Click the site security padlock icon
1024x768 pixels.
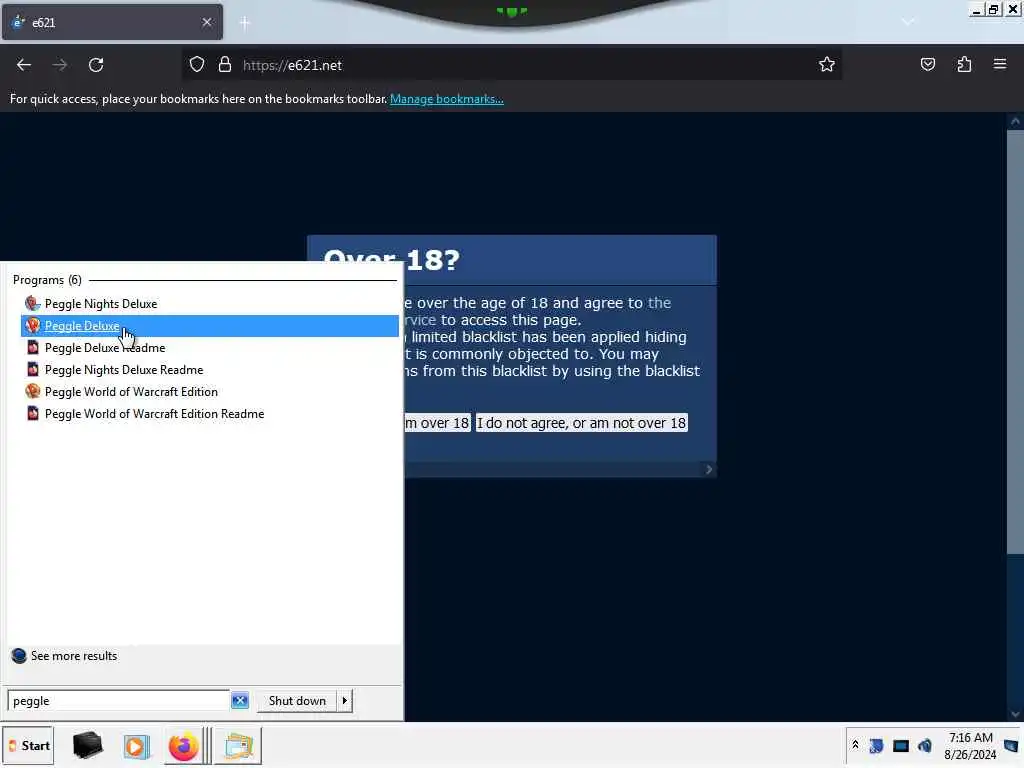[225, 65]
